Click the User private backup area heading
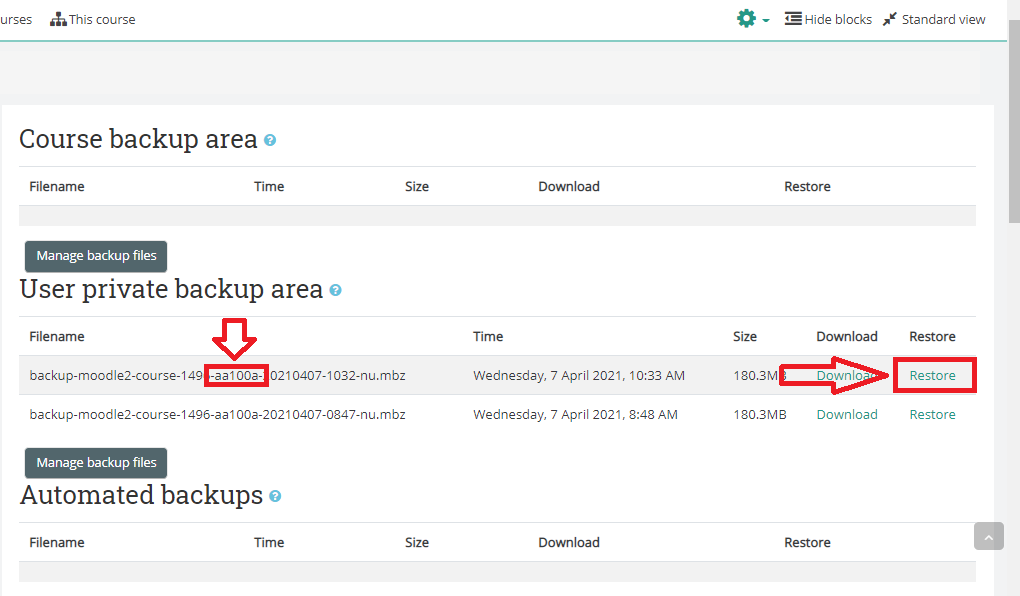The width and height of the screenshot is (1020, 596). (x=171, y=290)
